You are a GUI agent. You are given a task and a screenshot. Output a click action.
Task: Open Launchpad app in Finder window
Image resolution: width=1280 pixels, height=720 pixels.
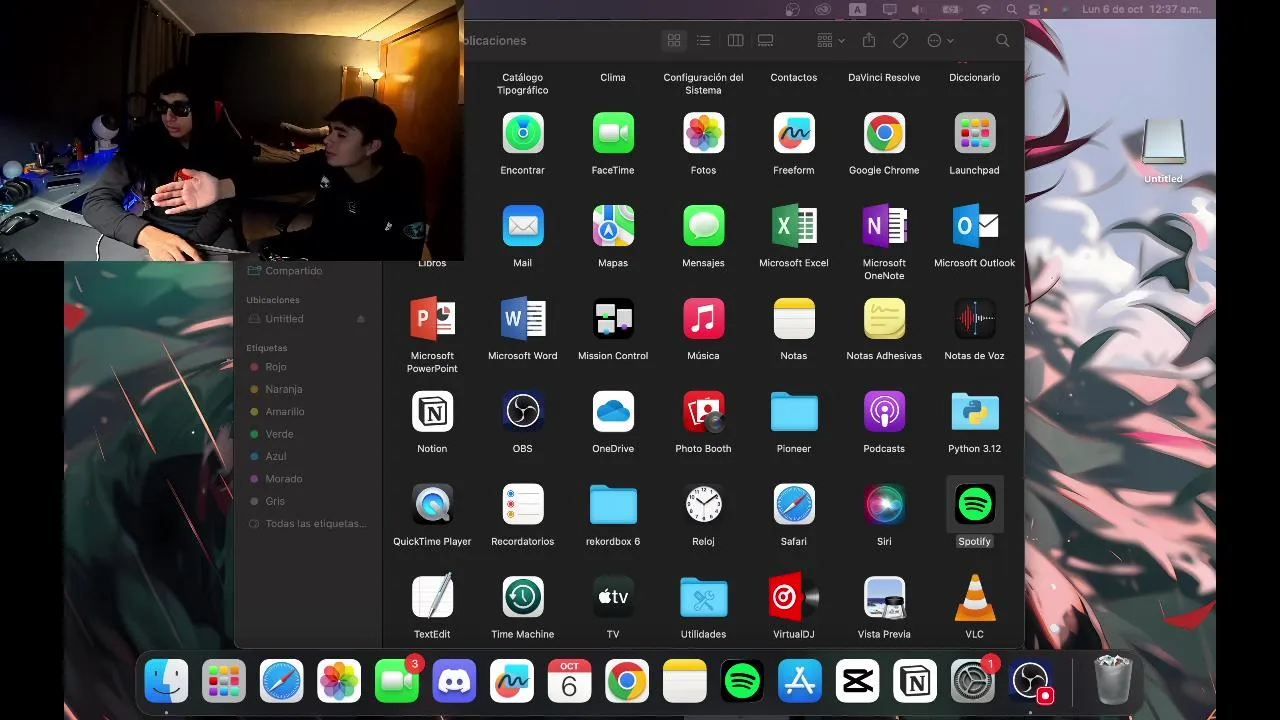tap(975, 133)
